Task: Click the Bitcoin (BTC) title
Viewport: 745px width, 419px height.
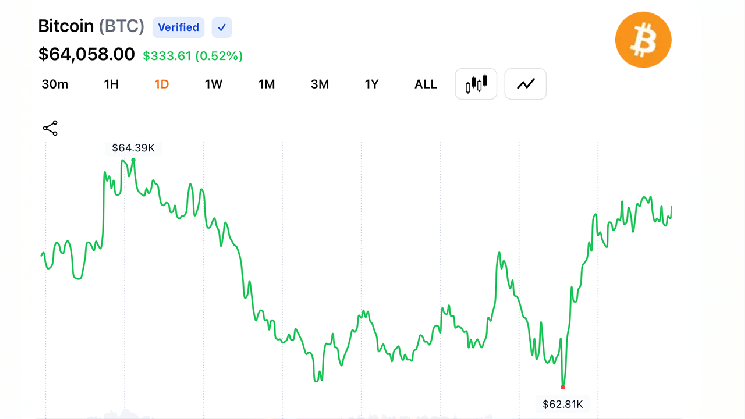Action: (91, 26)
